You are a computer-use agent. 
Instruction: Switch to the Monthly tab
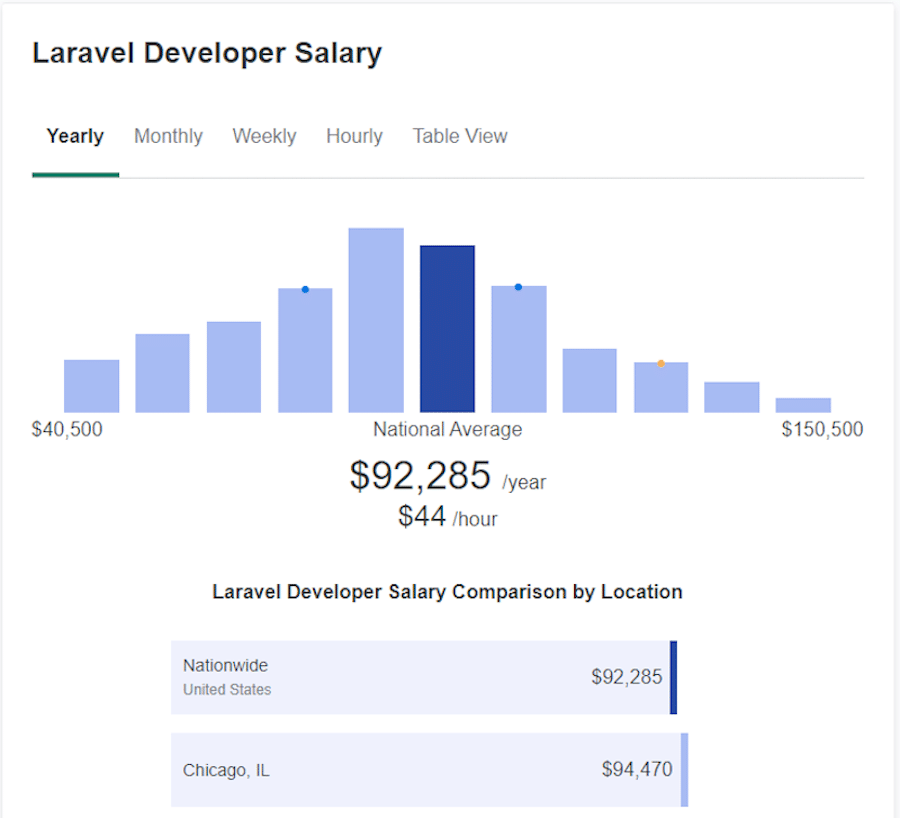click(168, 136)
